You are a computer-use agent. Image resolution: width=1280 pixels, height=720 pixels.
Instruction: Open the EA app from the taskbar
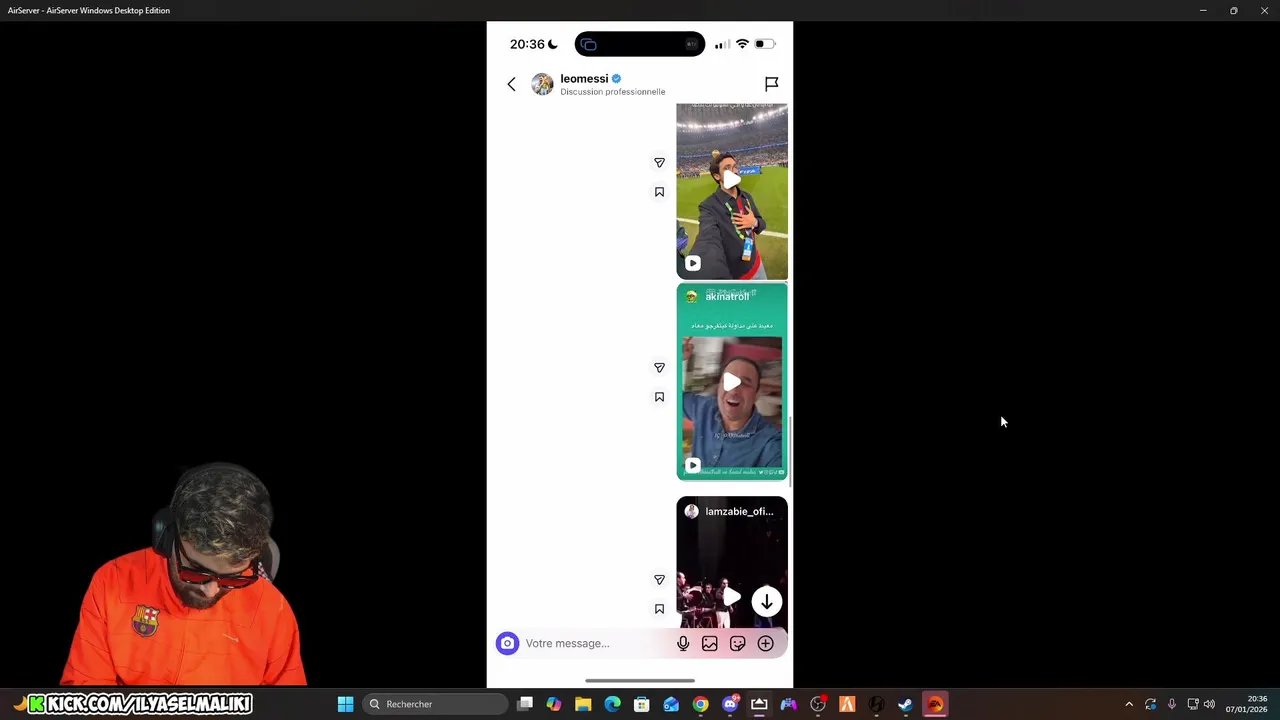(x=935, y=704)
